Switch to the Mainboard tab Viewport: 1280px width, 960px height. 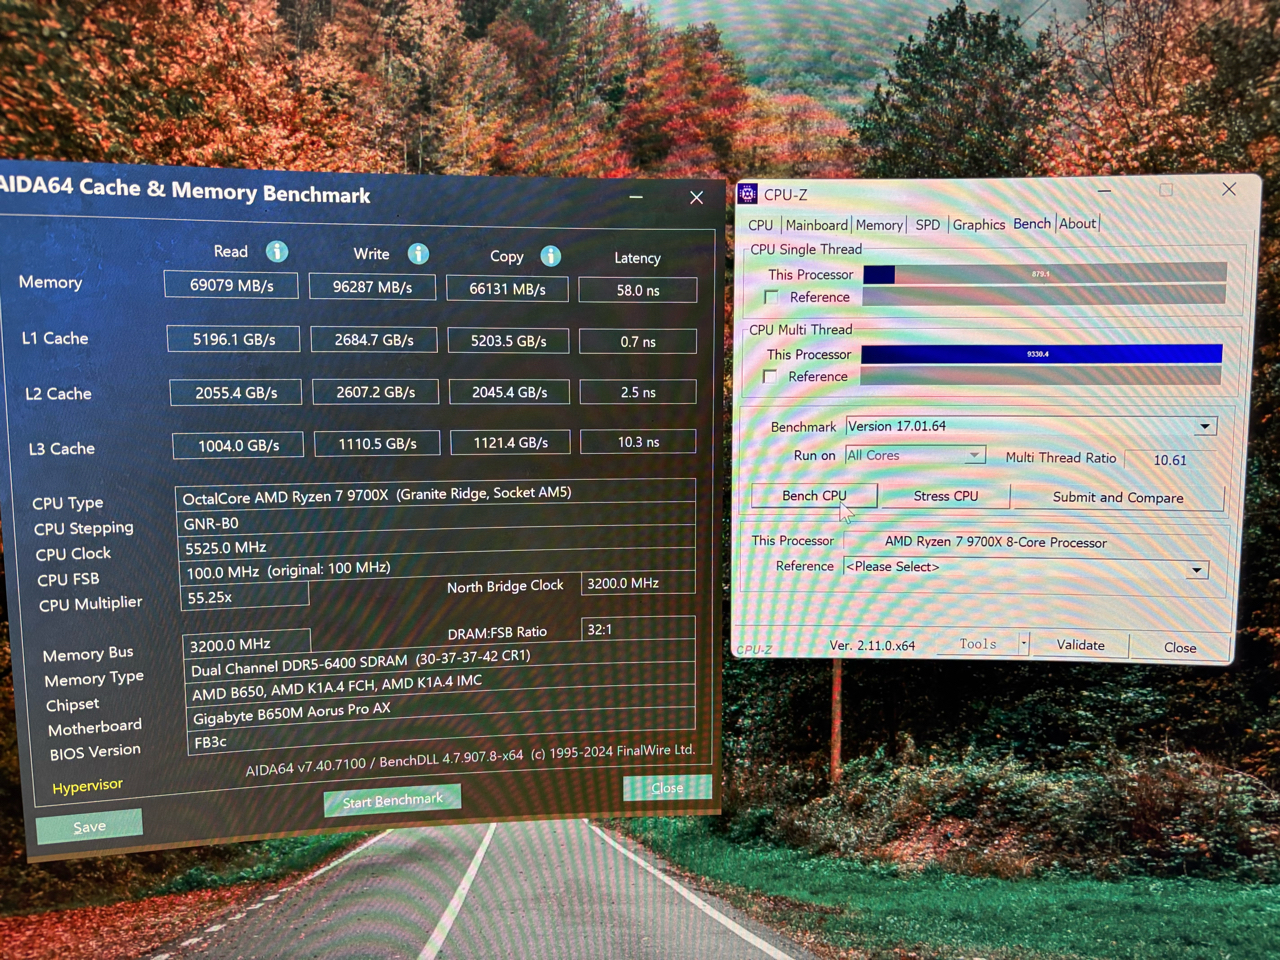817,224
